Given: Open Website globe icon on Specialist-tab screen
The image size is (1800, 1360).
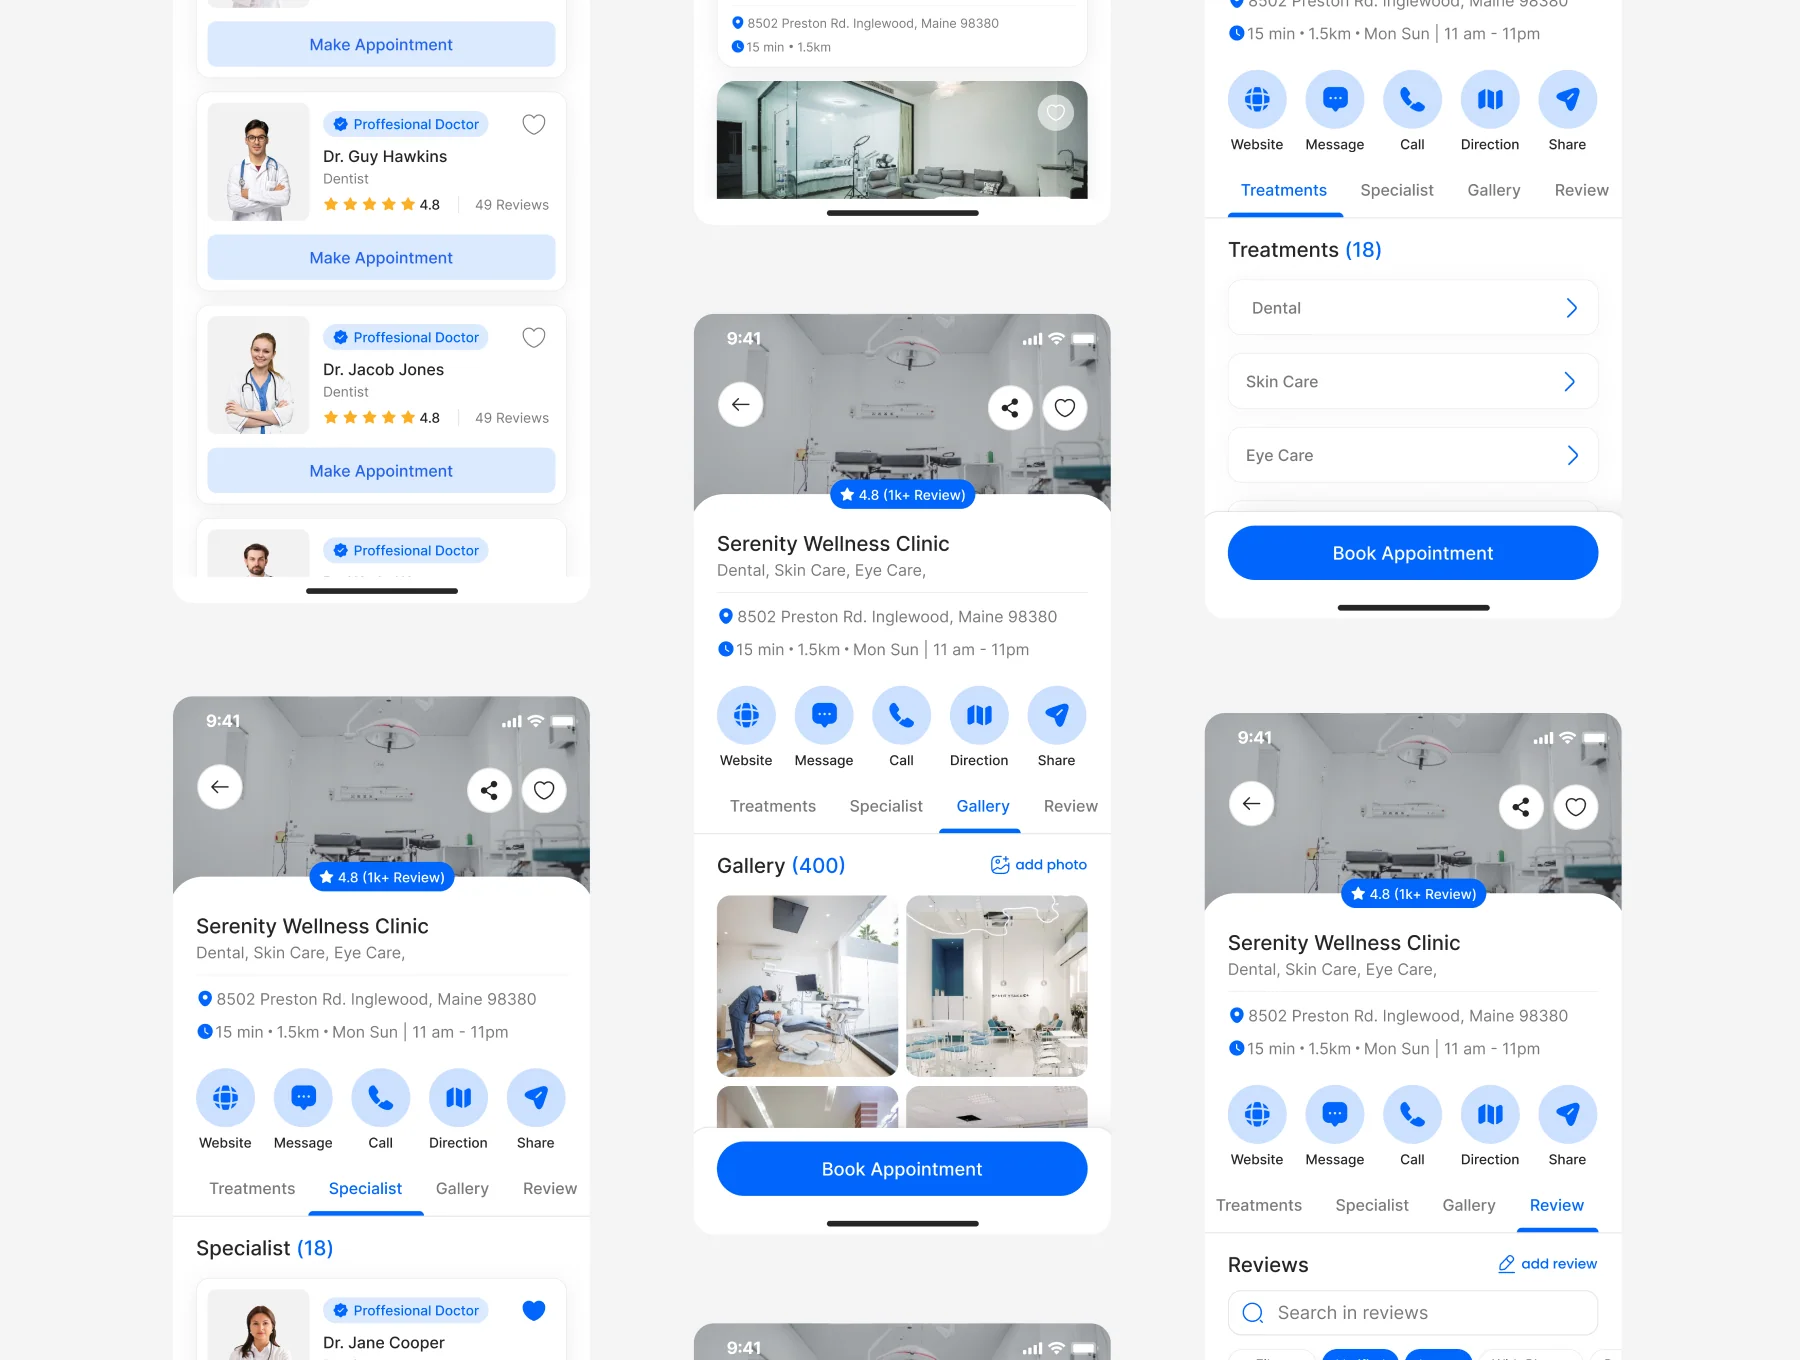Looking at the screenshot, I should [225, 1098].
